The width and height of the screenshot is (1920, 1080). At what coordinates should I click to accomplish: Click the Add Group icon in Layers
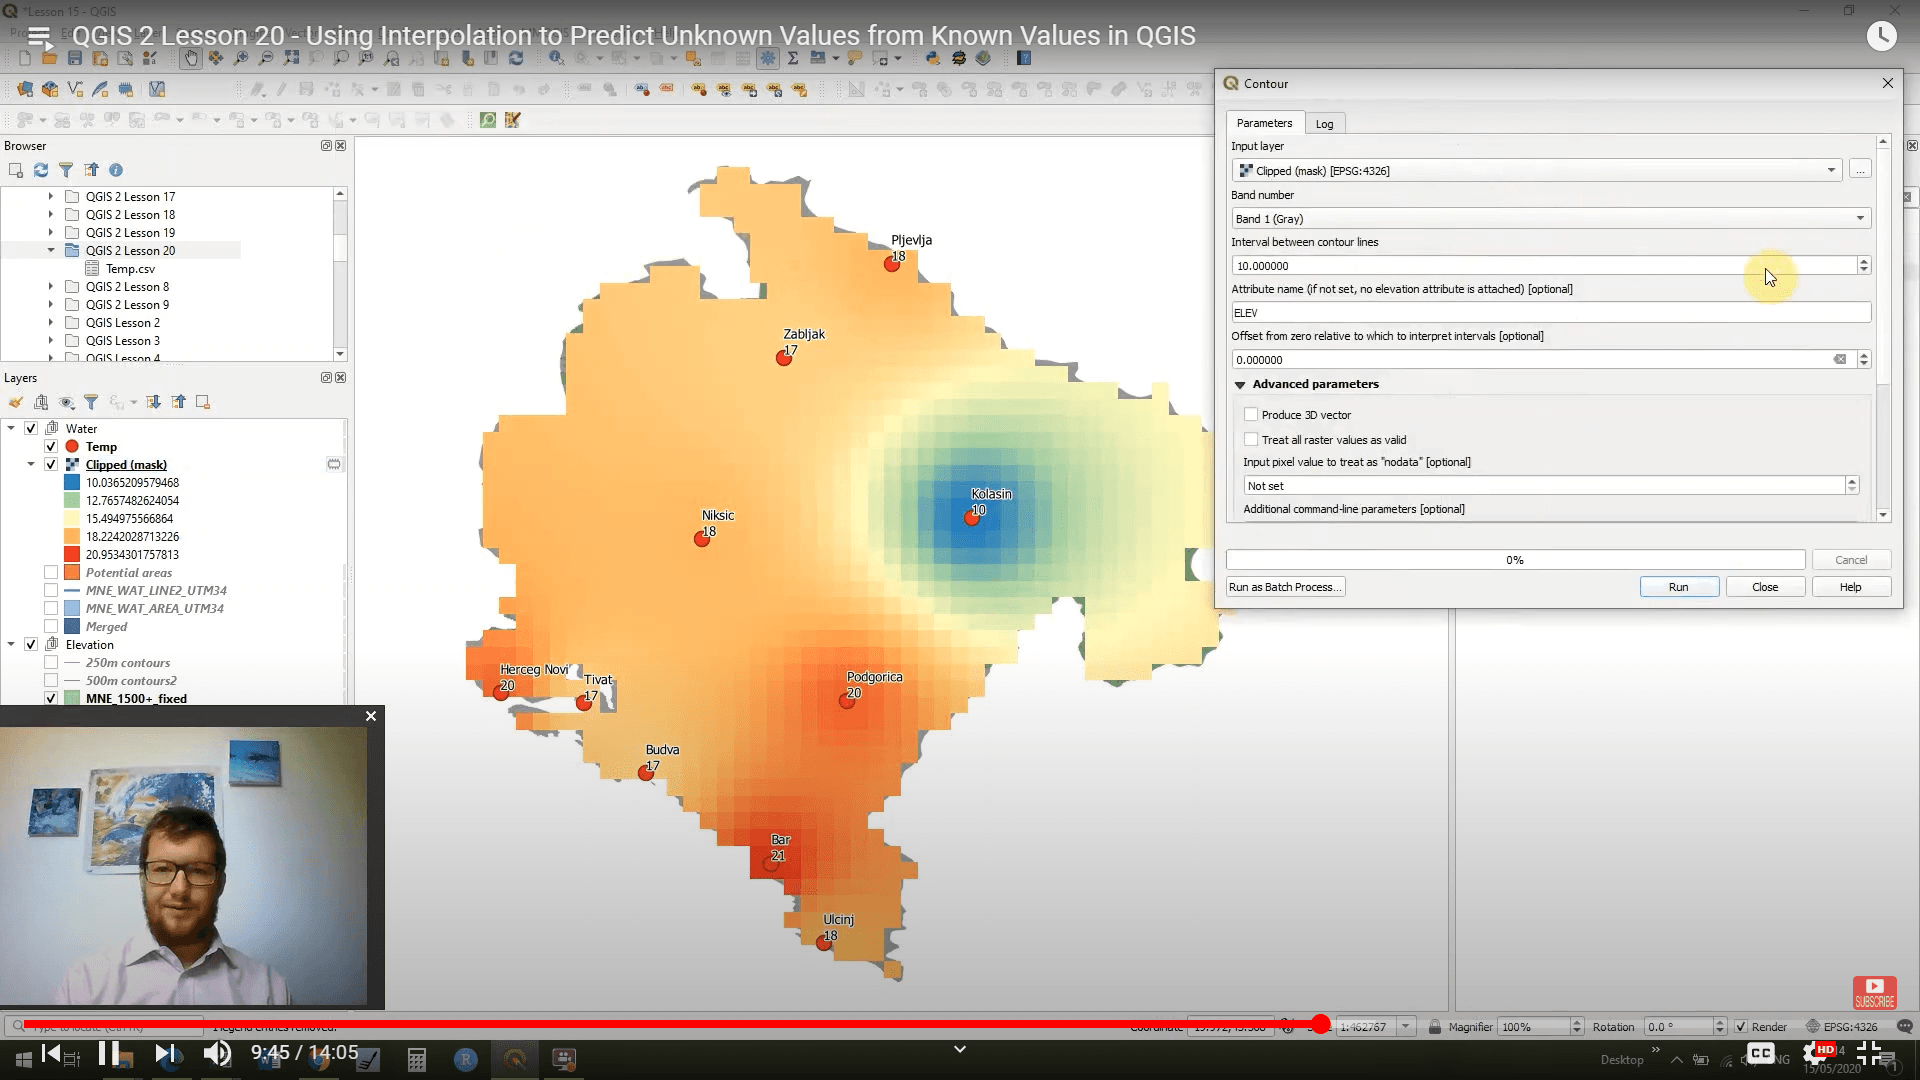41,402
